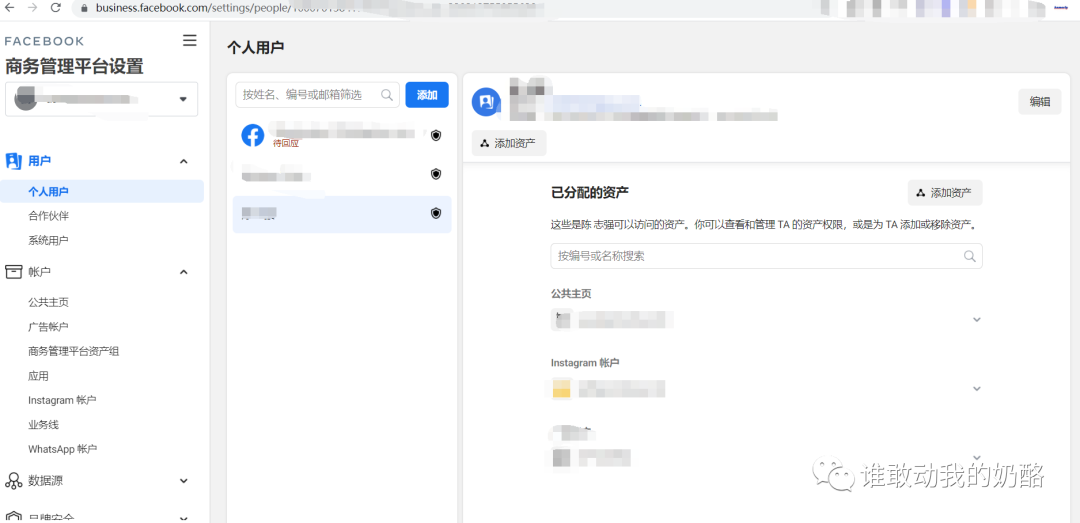Open 应用 in sidebar
Viewport: 1080px width, 523px height.
tap(38, 376)
